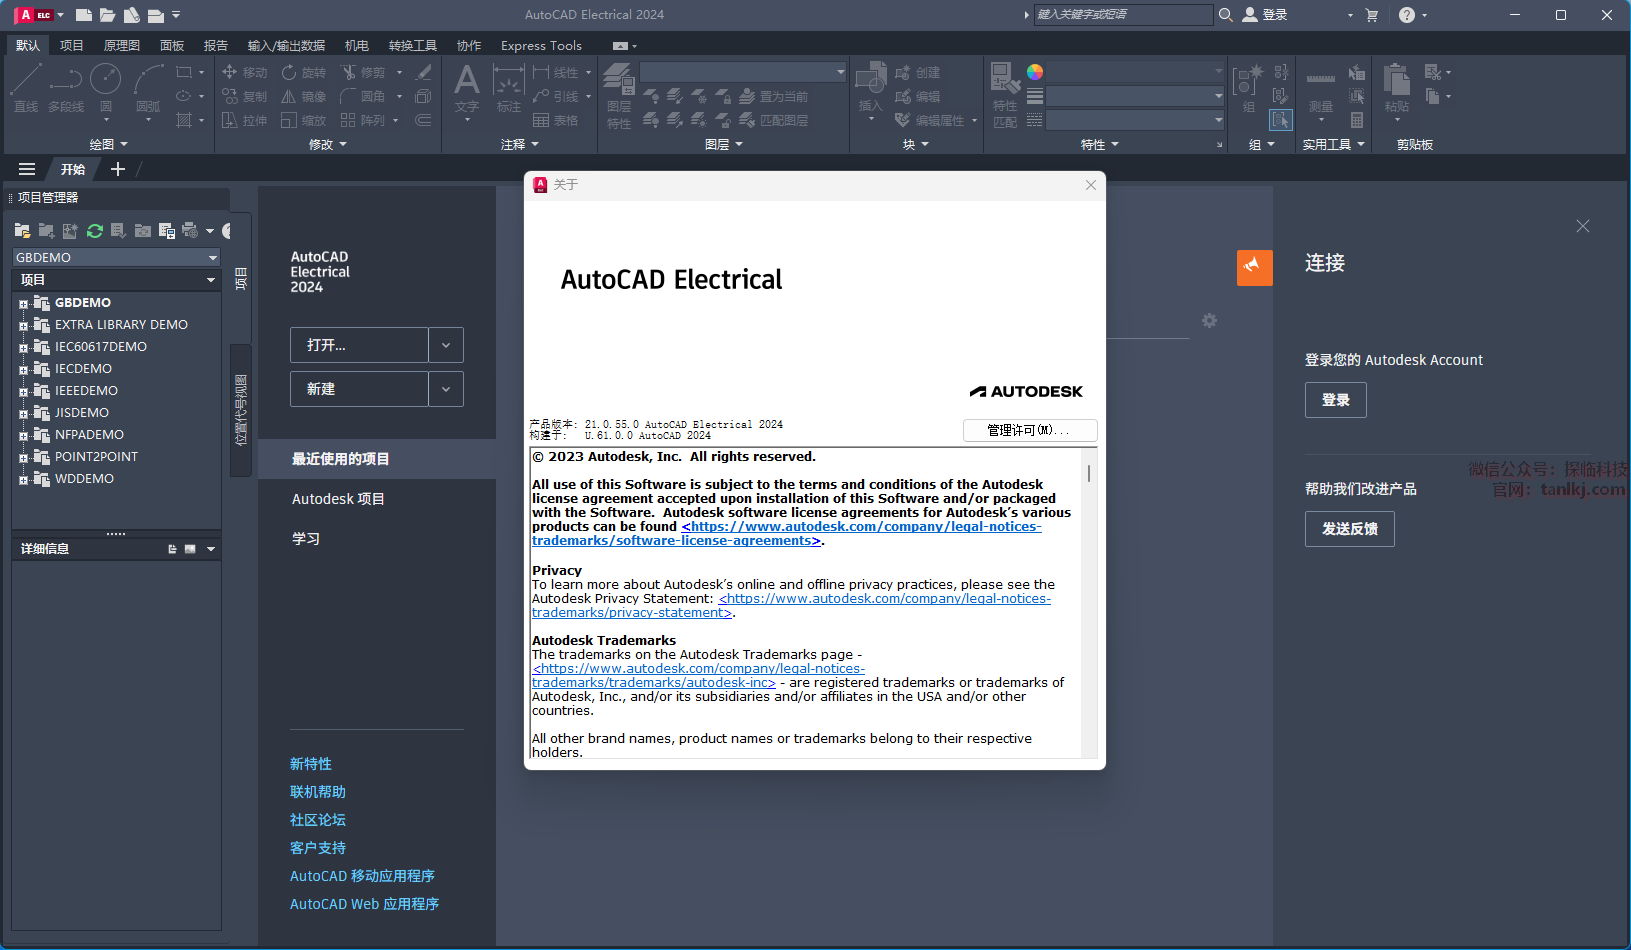Click the orange Autodesk Assistant icon

point(1254,267)
